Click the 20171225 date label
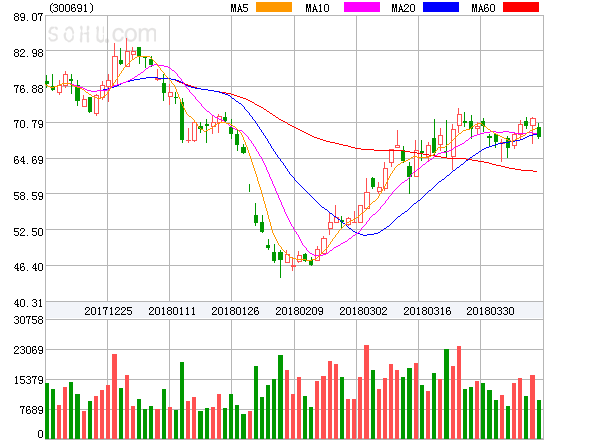Screen dimensions: 600x440 tap(108, 311)
